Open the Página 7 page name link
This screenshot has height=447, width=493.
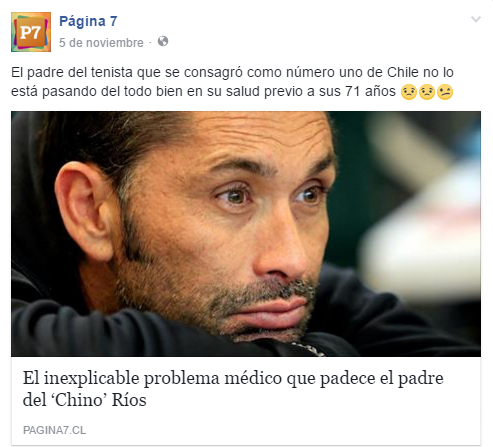(88, 21)
